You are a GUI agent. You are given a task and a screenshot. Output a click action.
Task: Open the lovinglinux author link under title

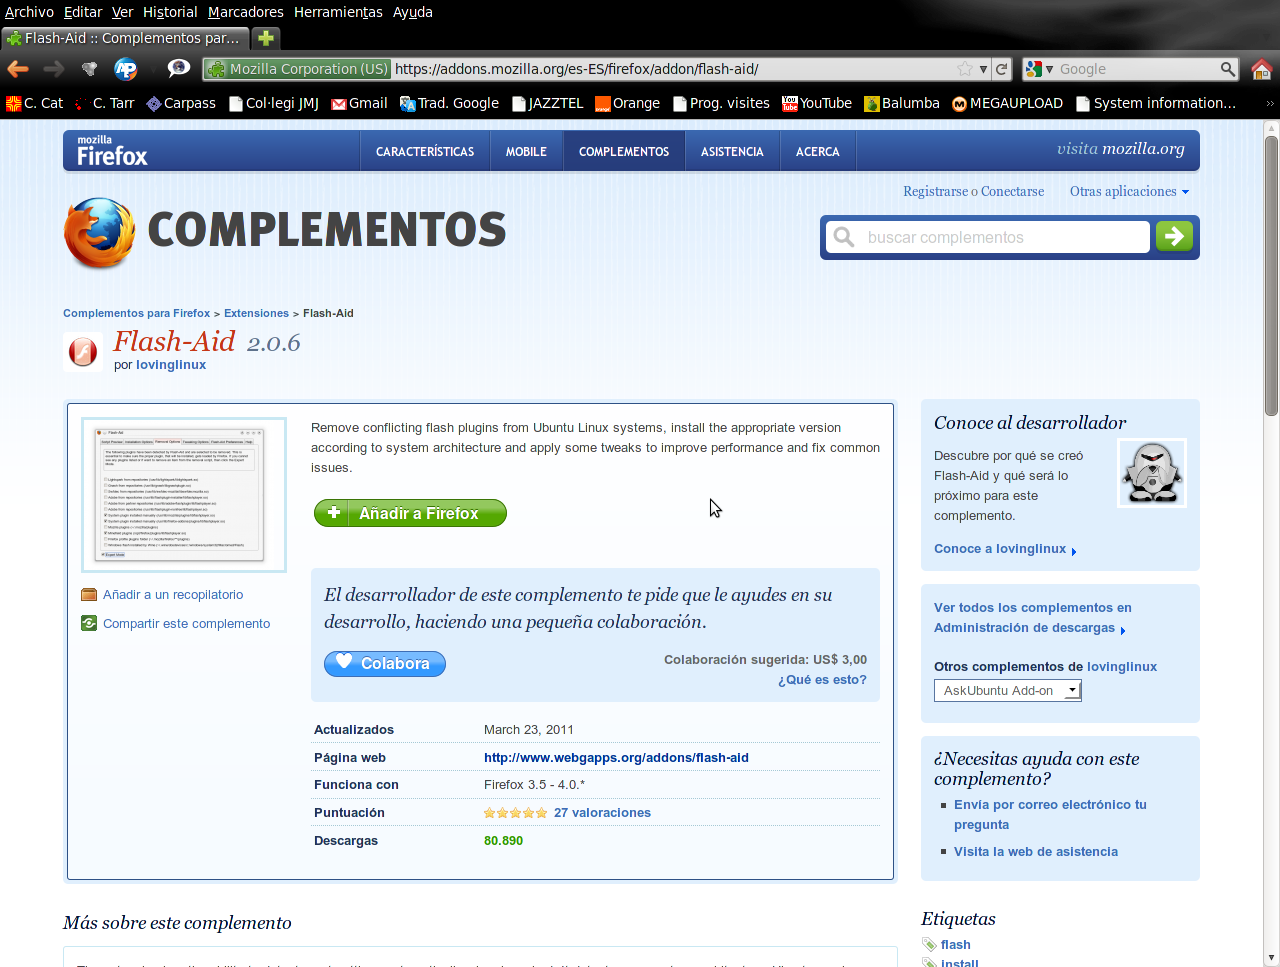[171, 365]
